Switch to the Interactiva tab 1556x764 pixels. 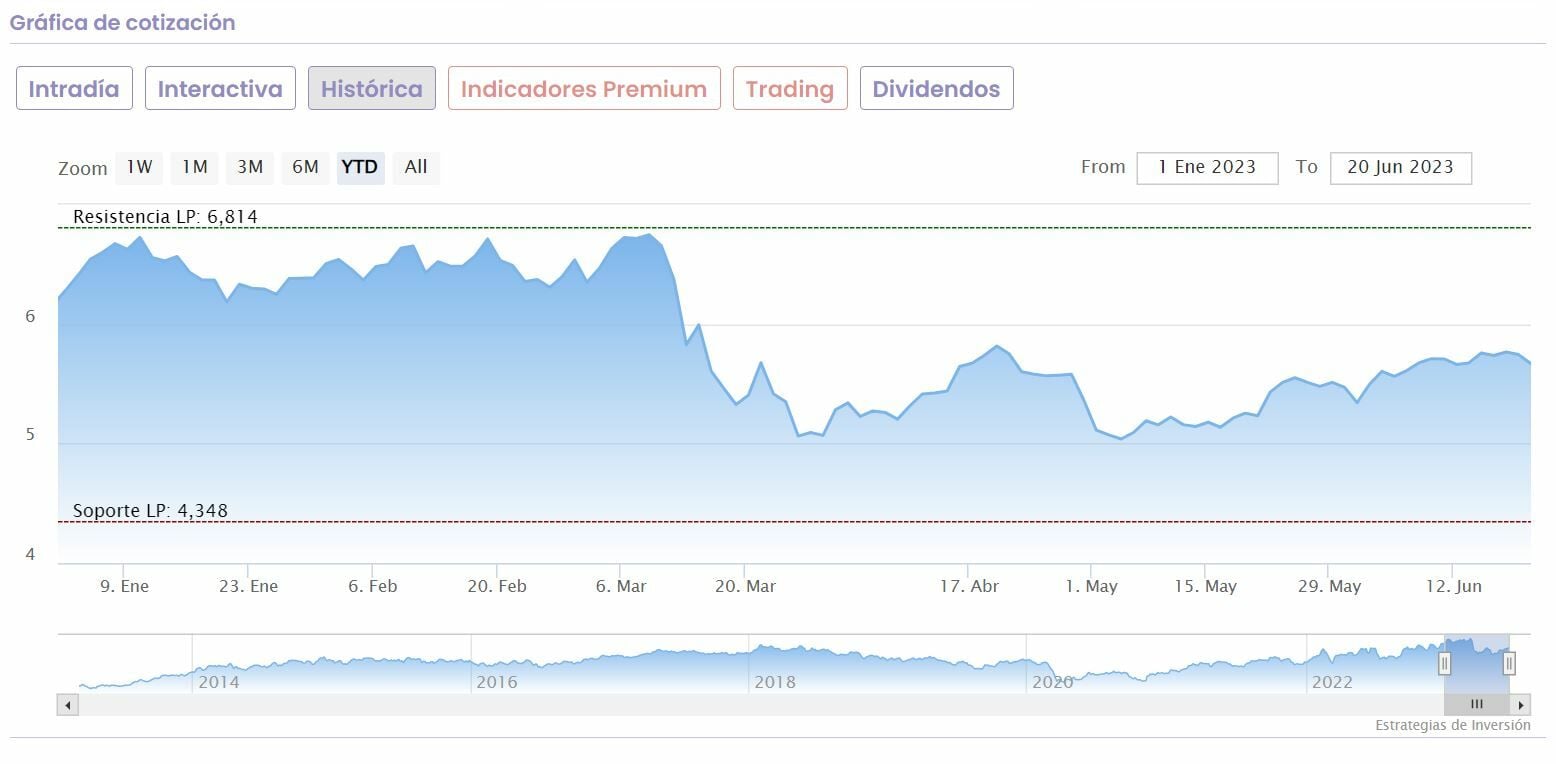point(220,89)
